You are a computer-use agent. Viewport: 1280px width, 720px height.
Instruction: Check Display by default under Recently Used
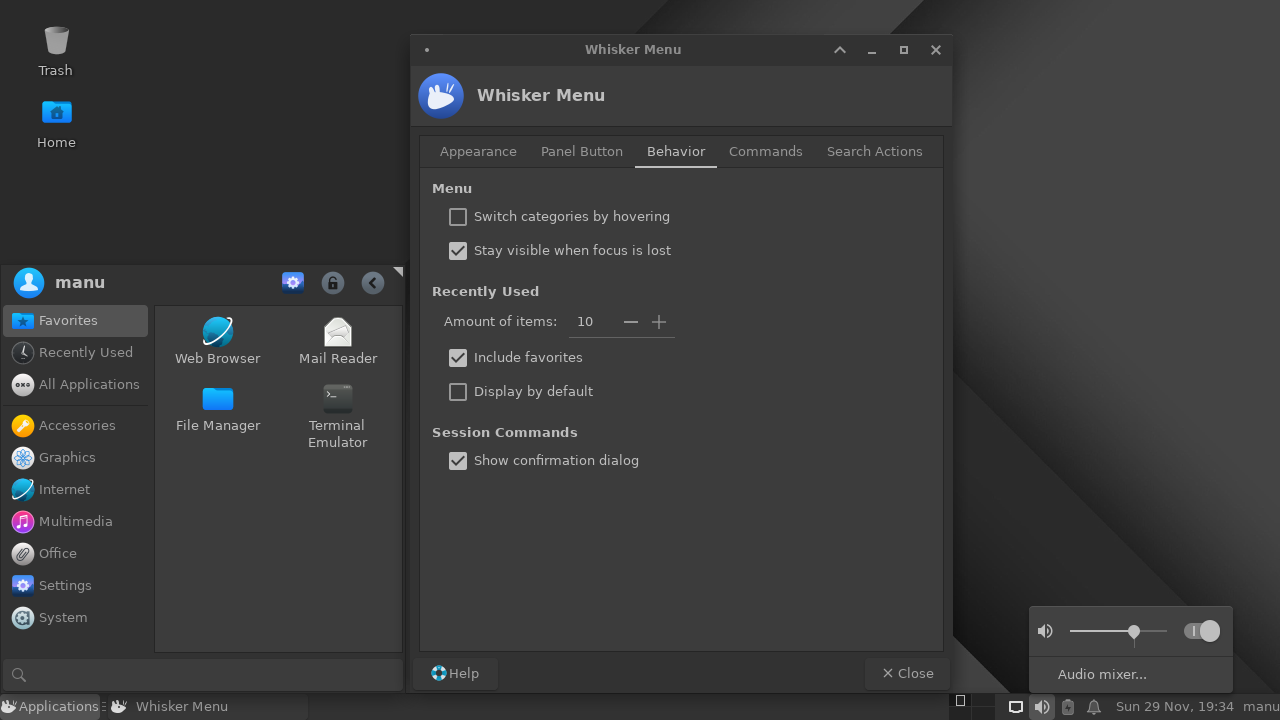click(457, 391)
